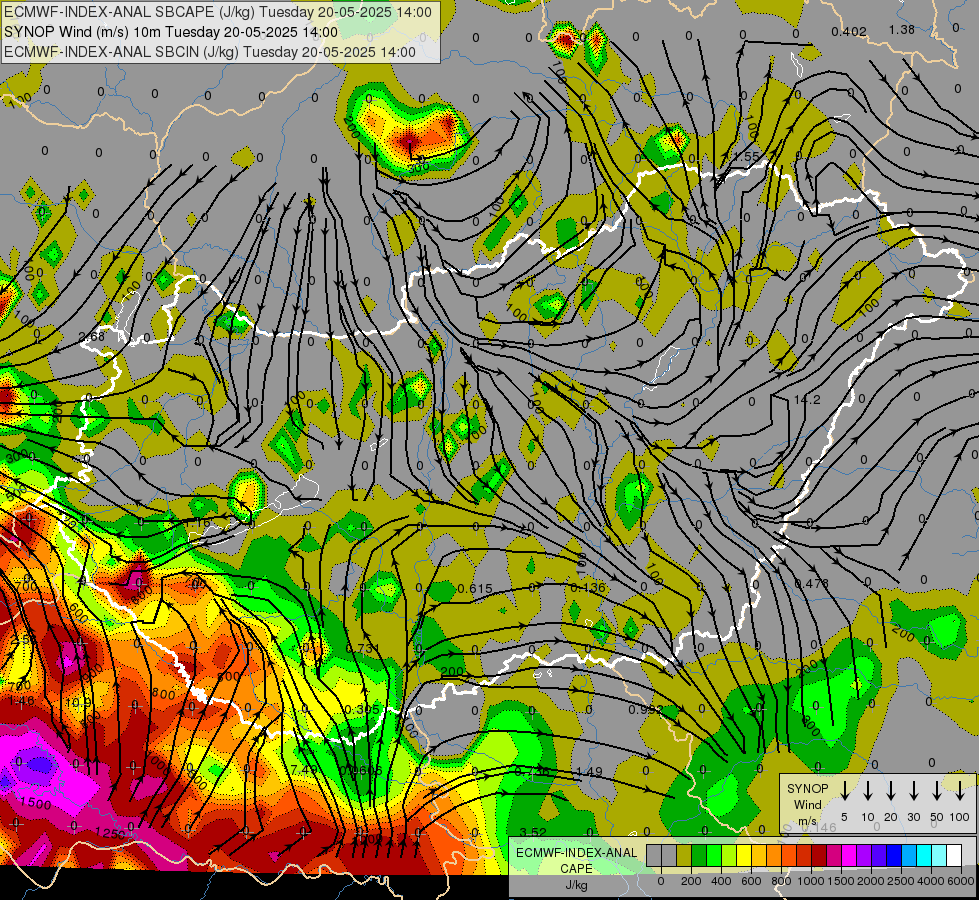Click the 50 m/s wind arrow in legend

tap(937, 790)
